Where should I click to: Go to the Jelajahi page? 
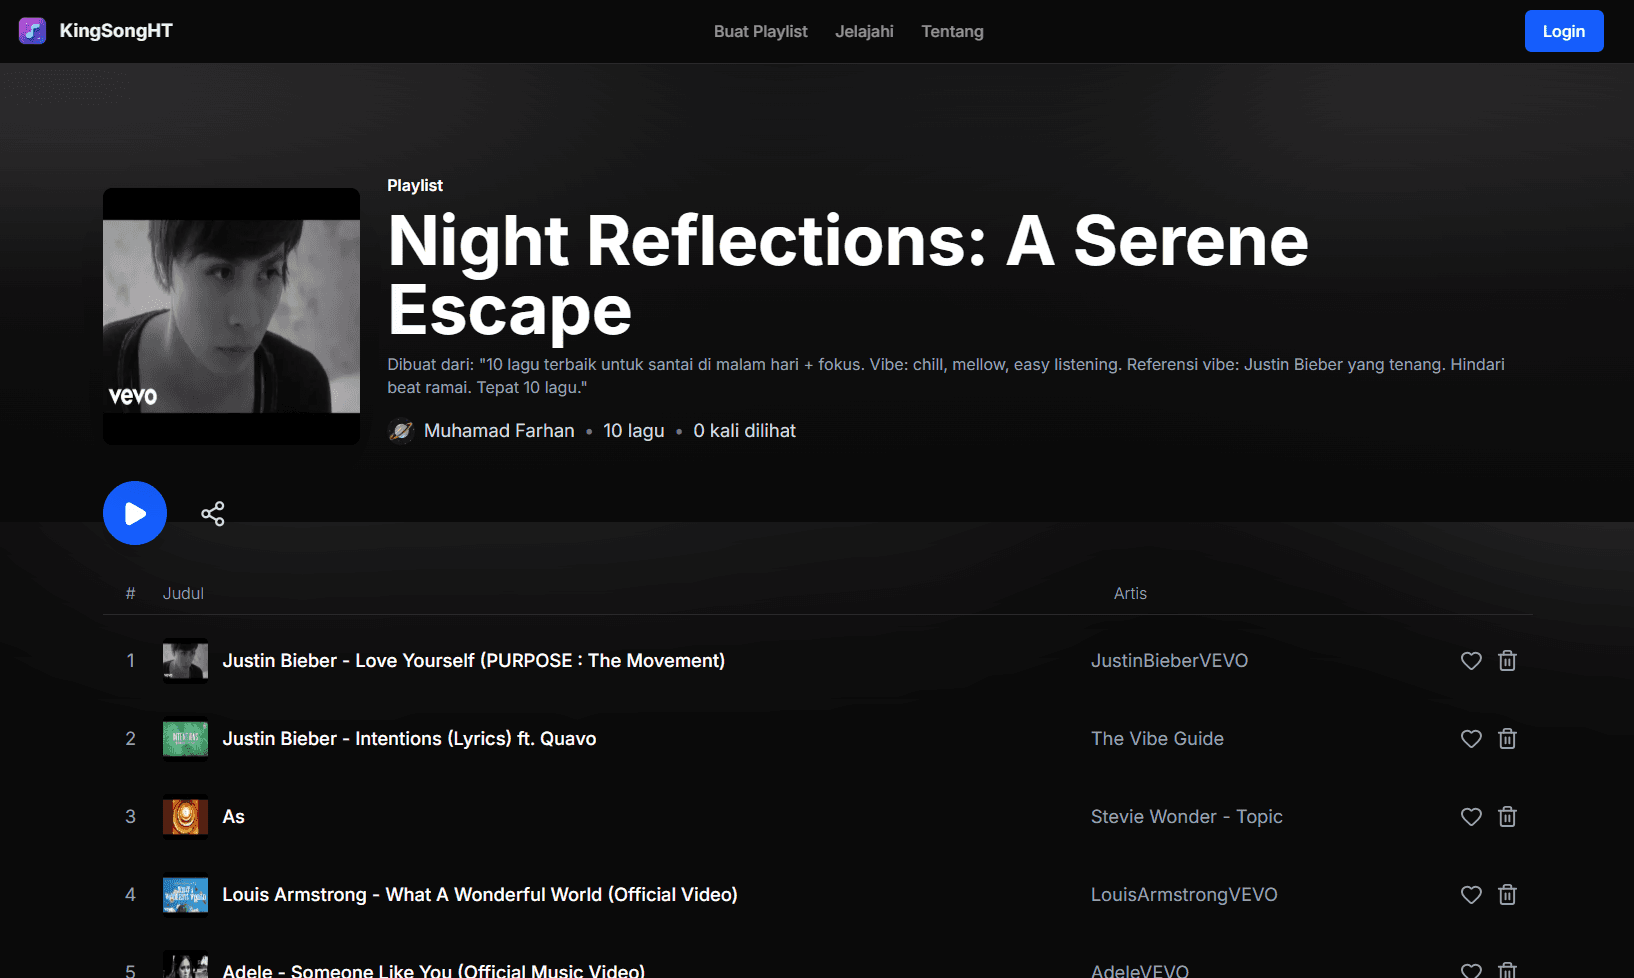[864, 32]
